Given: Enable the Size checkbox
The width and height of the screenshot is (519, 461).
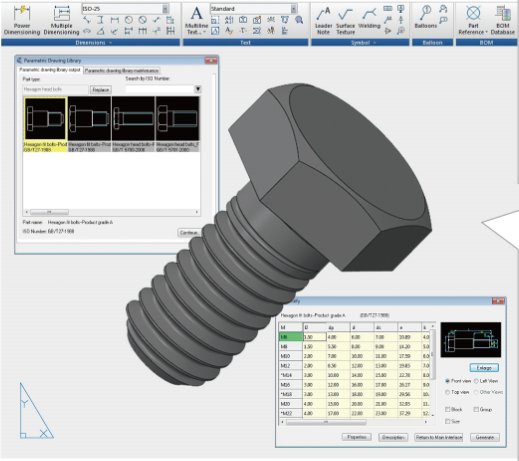Looking at the screenshot, I should click(448, 422).
